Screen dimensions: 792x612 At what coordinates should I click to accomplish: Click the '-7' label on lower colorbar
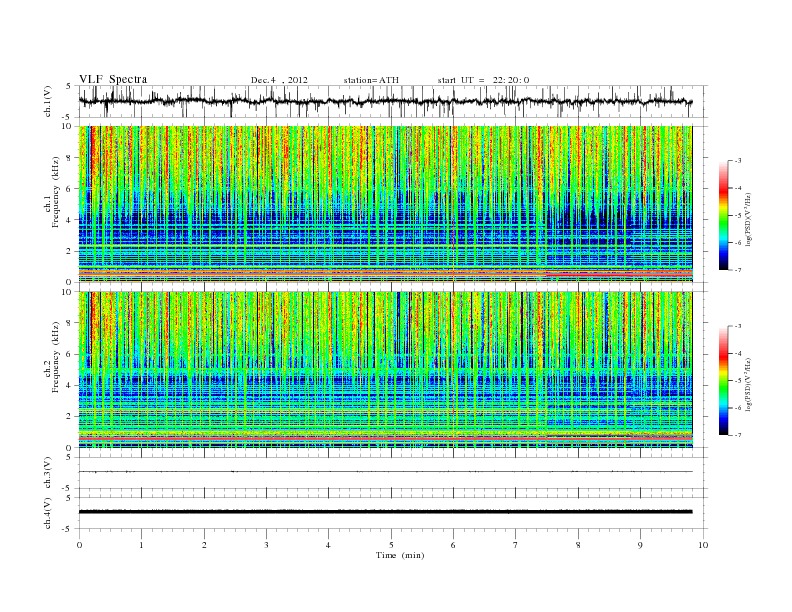738,435
